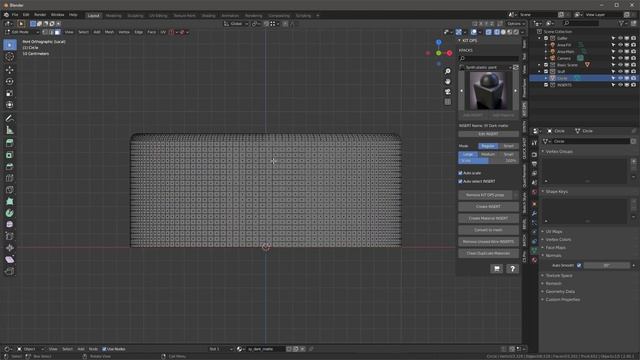
Task: Hide the Gaffer collection with eye icon
Action: coord(620,38)
